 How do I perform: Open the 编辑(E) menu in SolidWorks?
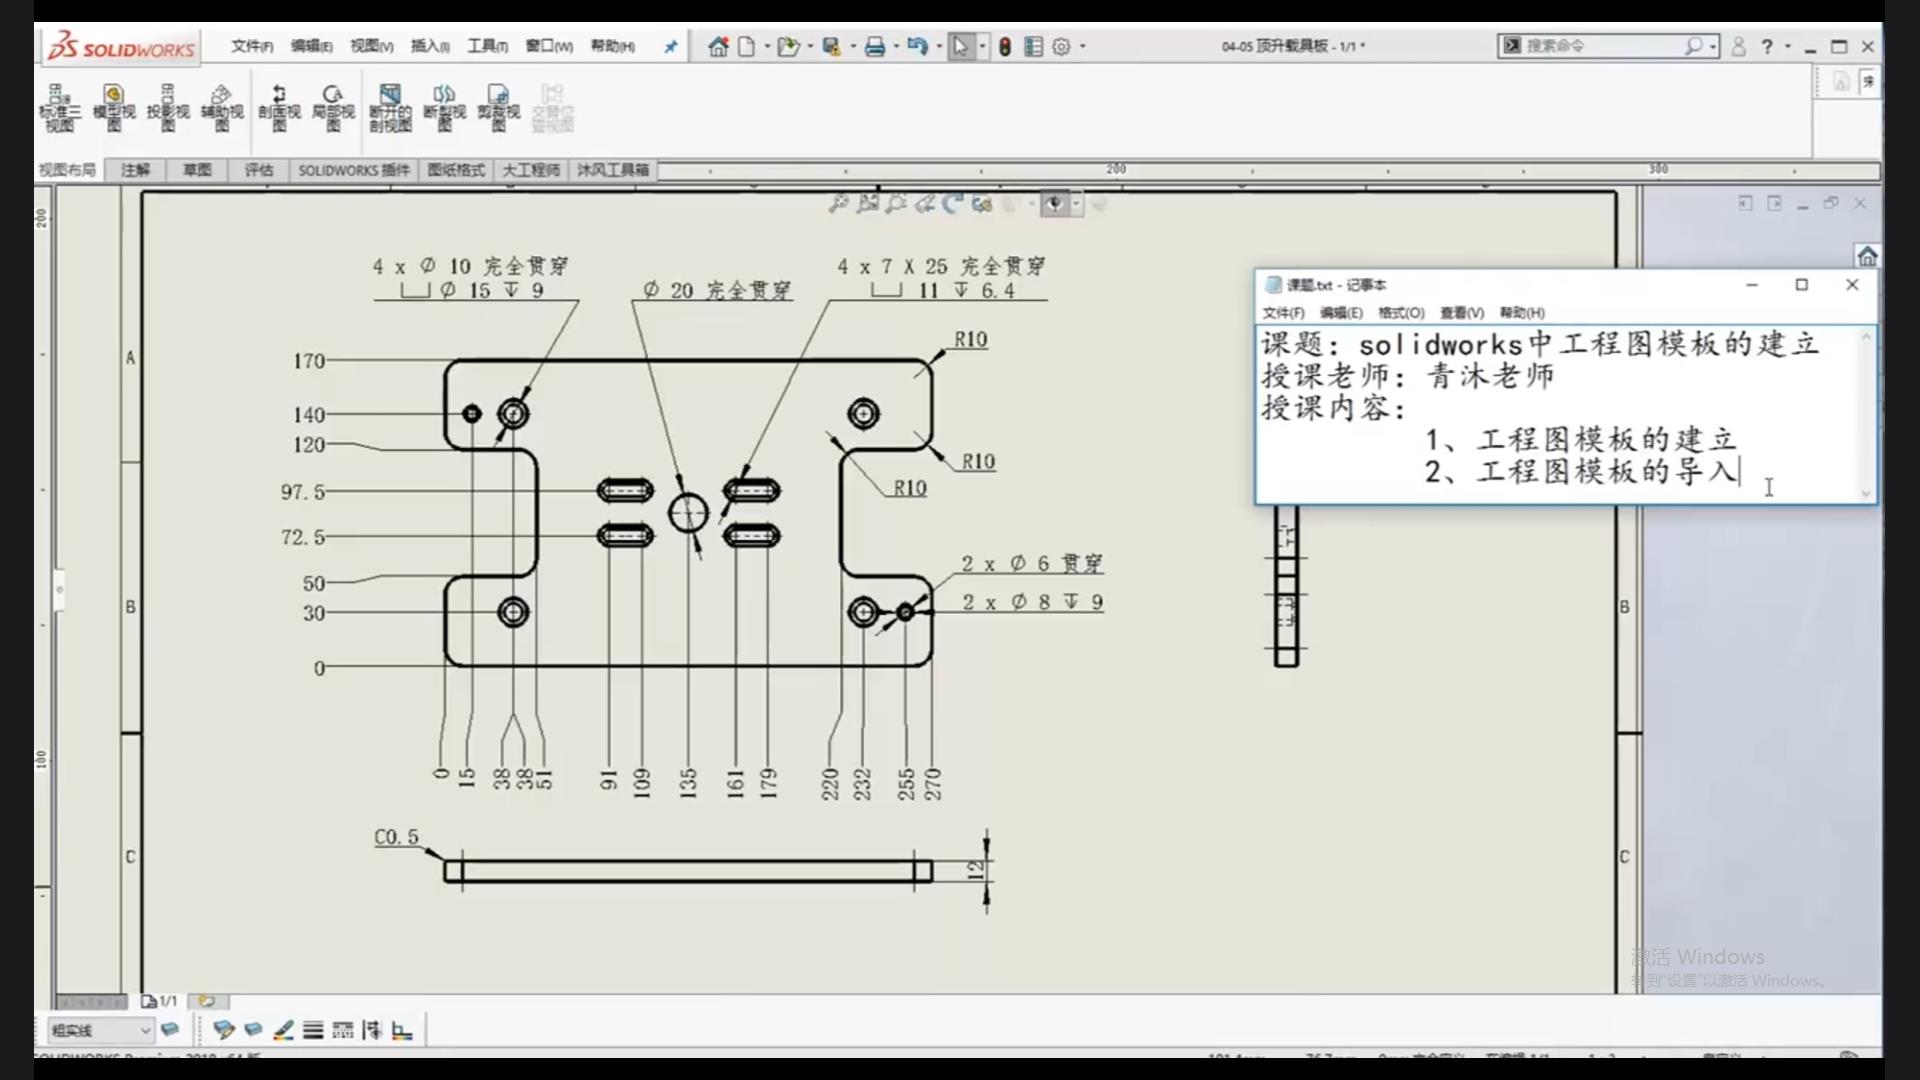coord(312,46)
